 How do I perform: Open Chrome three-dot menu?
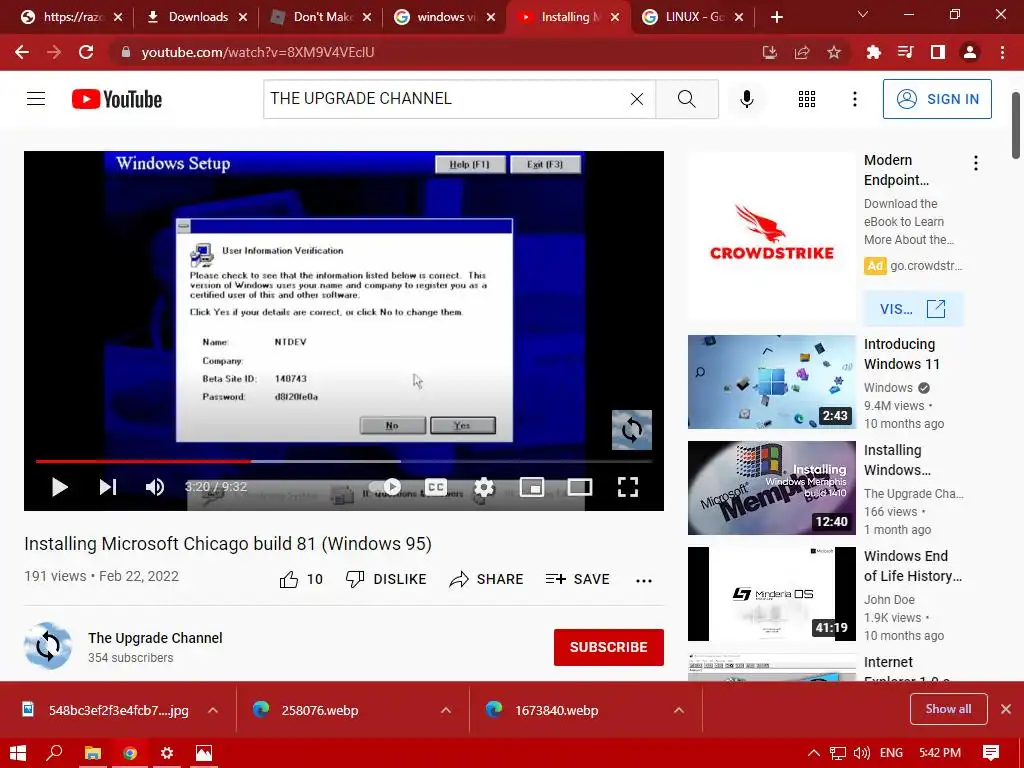click(1002, 52)
